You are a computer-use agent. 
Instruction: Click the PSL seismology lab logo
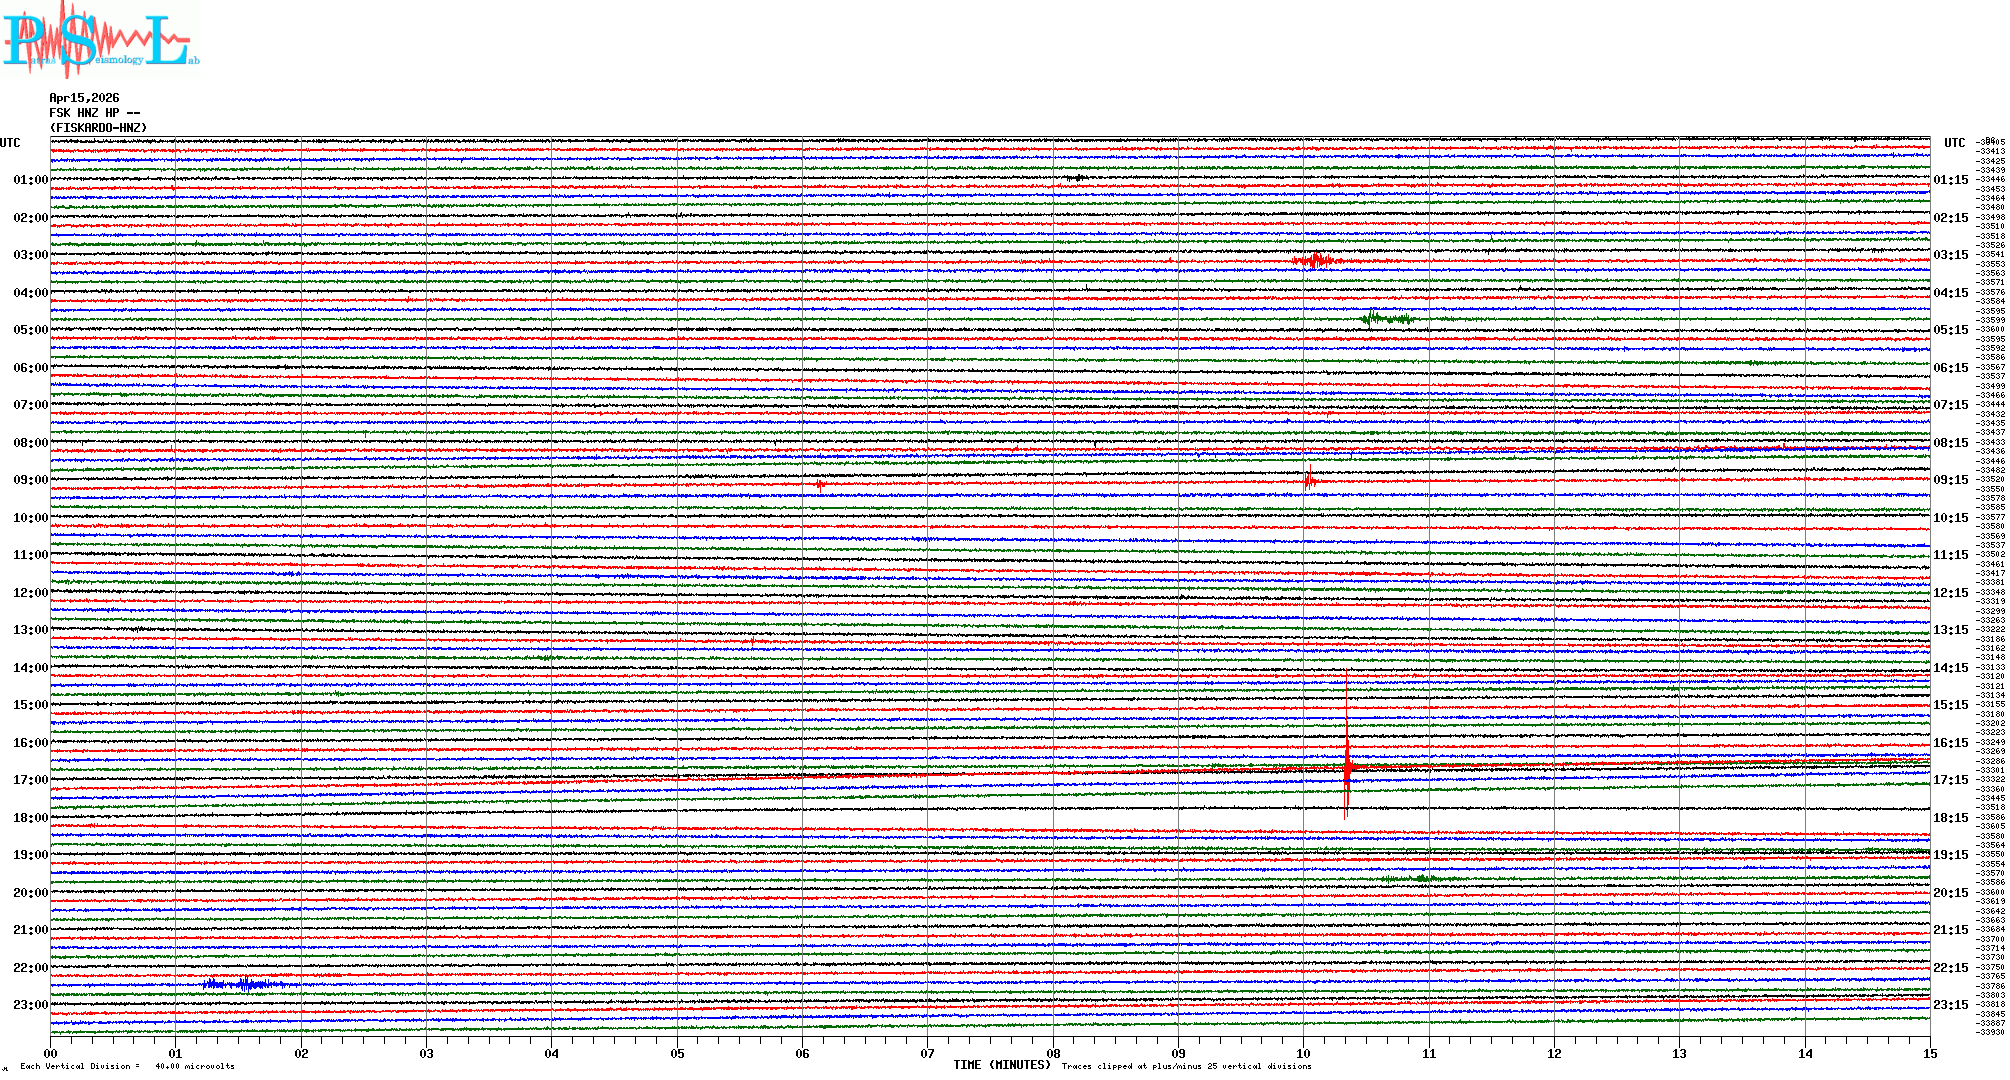click(100, 40)
